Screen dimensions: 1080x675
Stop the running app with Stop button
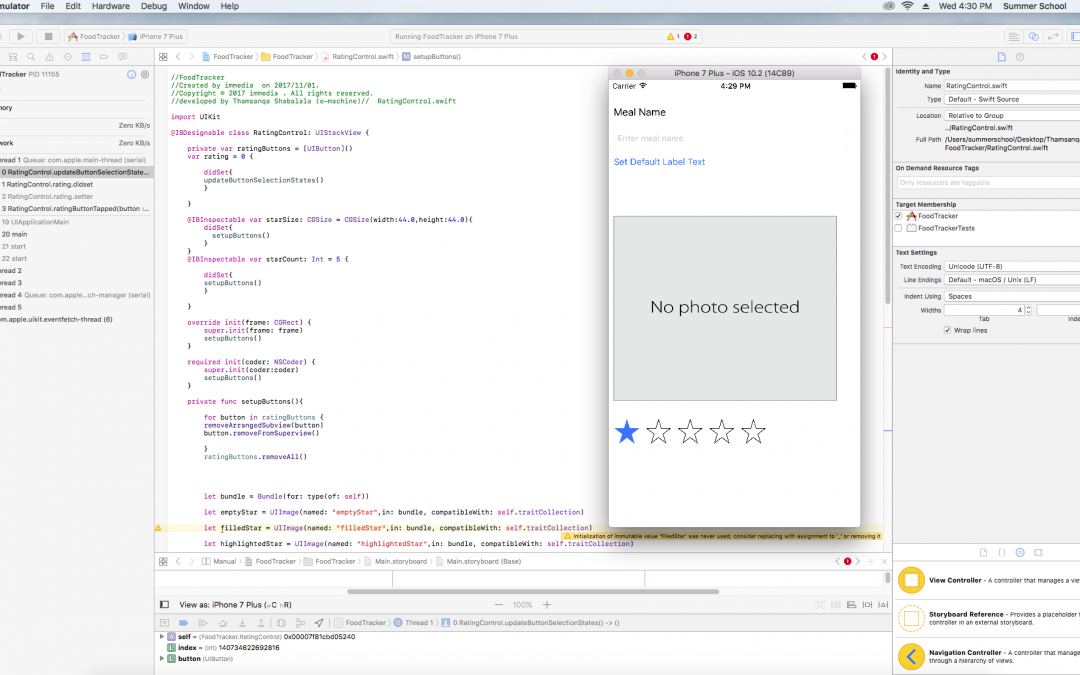point(47,36)
